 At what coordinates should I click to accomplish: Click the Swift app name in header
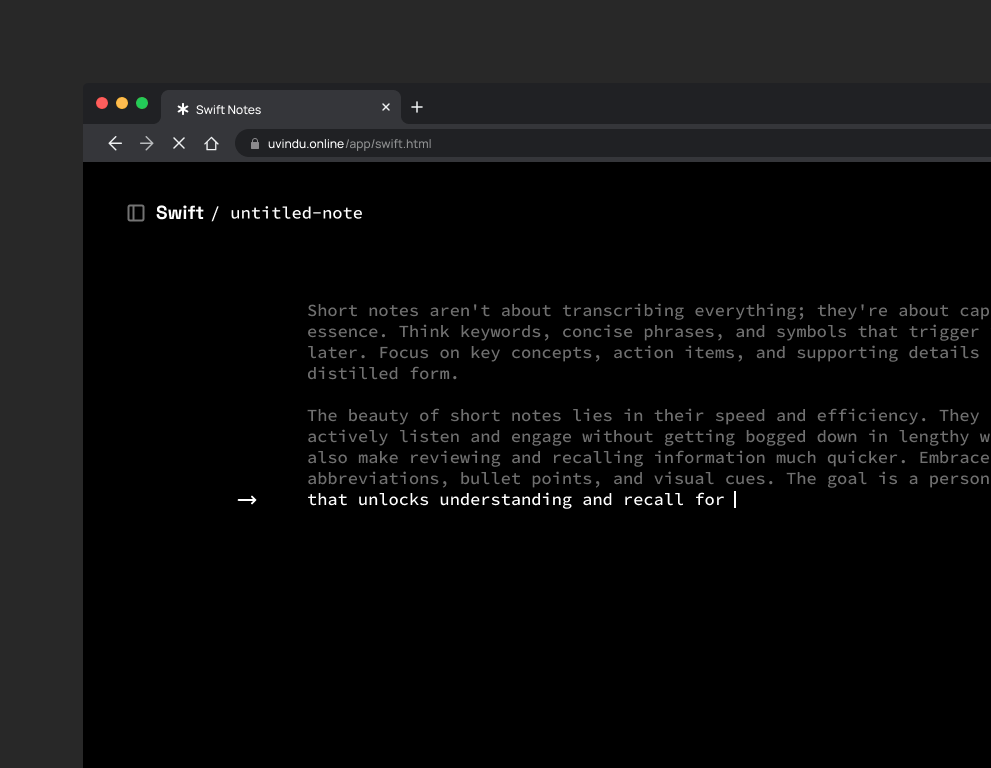point(180,213)
